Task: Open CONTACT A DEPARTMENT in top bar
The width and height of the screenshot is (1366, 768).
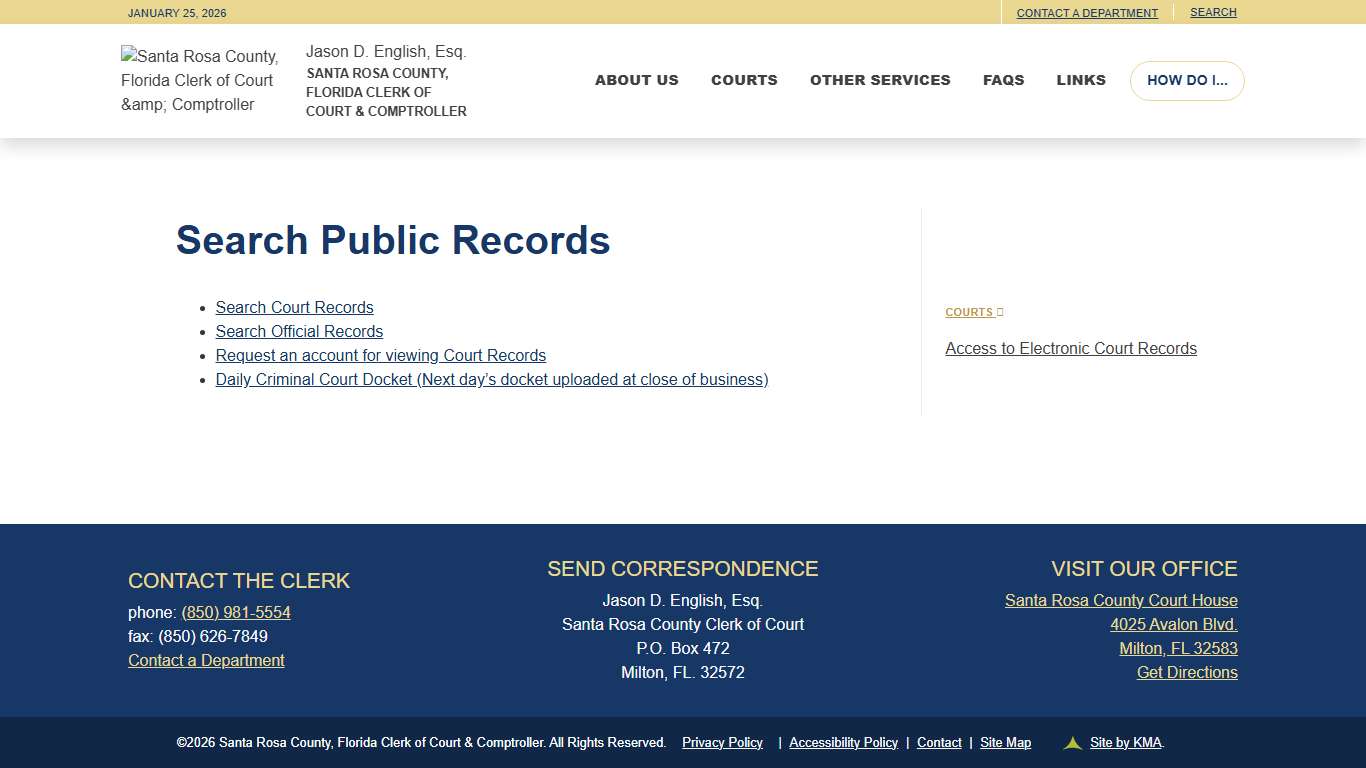Action: (x=1087, y=12)
